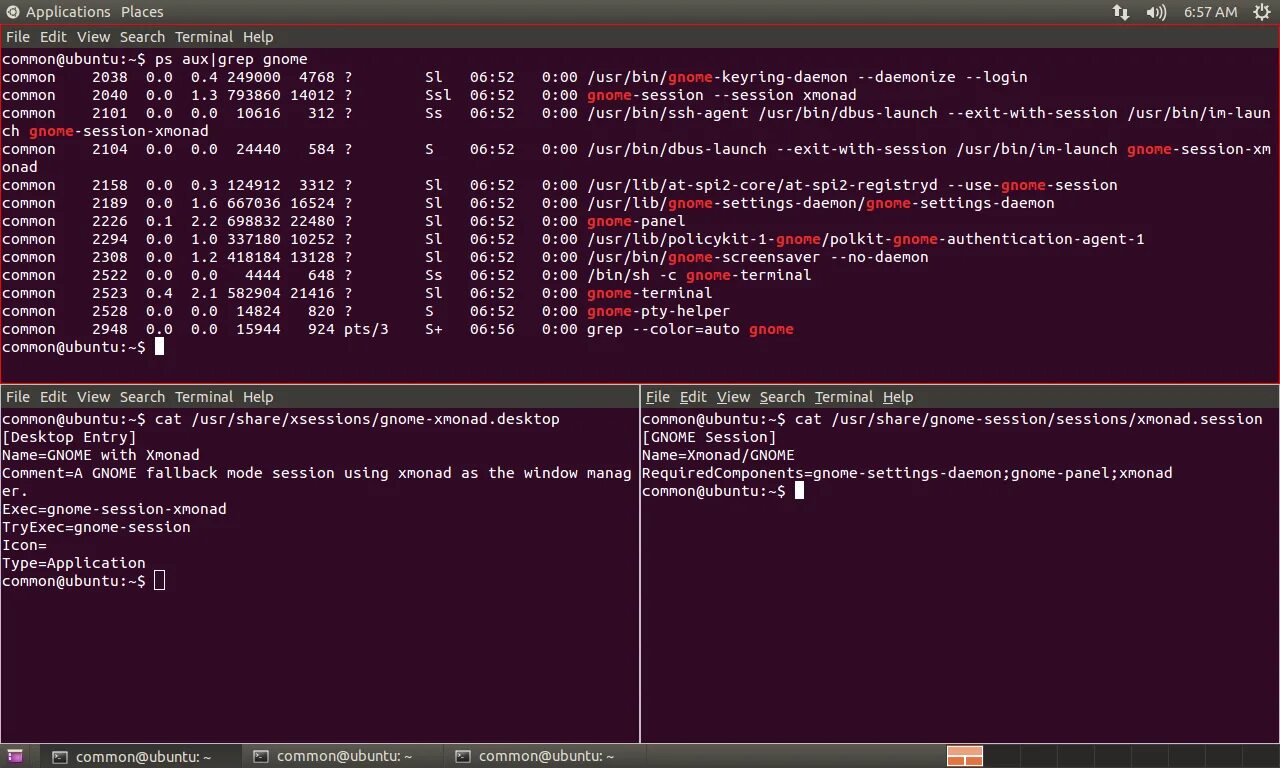Click the RequiredComponents line
The image size is (1280, 768).
pos(907,473)
